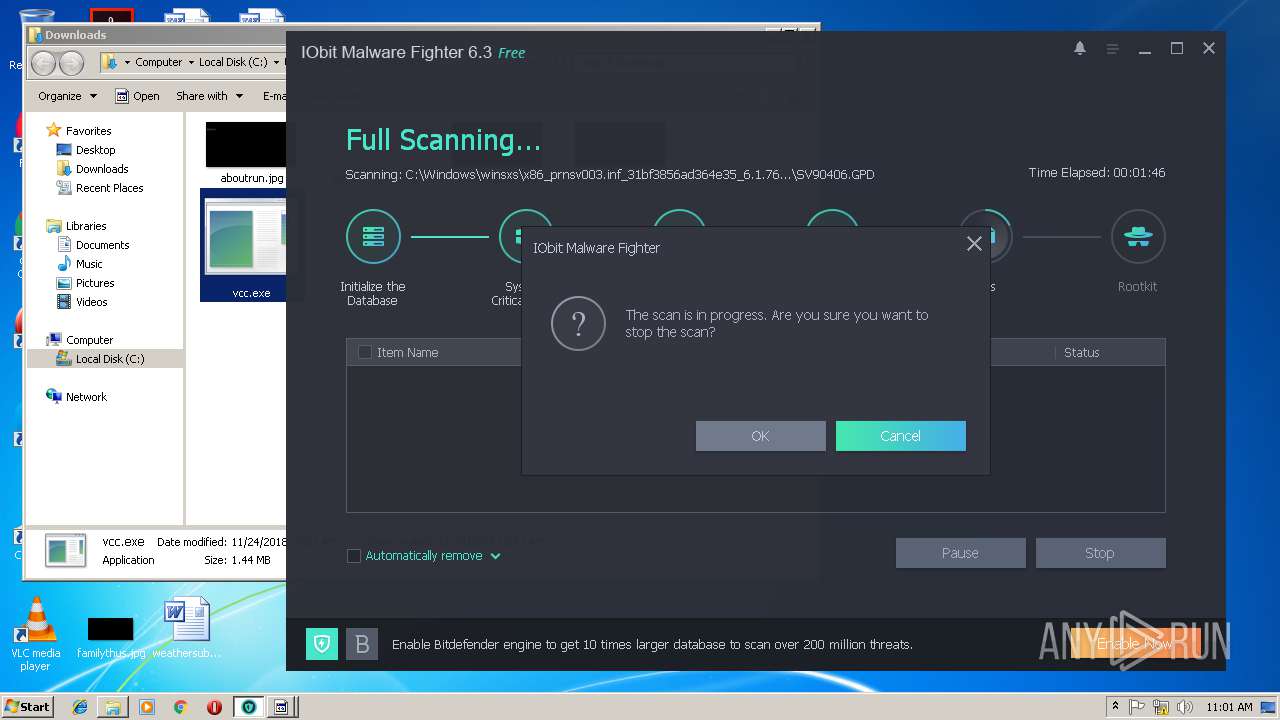
Task: Select Computer in Explorer navigation pane
Action: point(89,340)
